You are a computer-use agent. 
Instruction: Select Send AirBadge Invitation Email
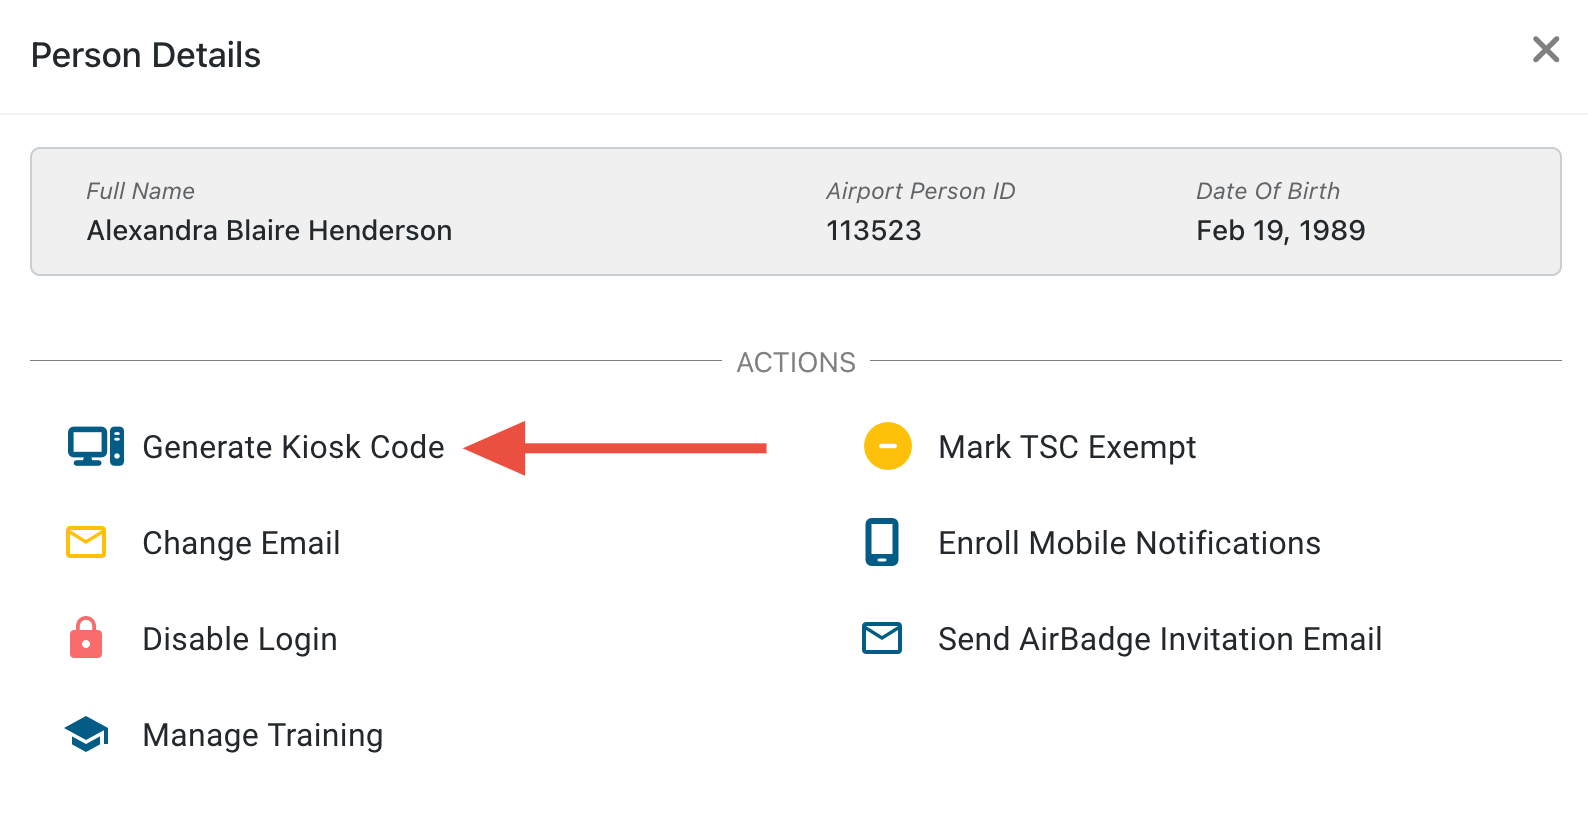pos(1160,639)
